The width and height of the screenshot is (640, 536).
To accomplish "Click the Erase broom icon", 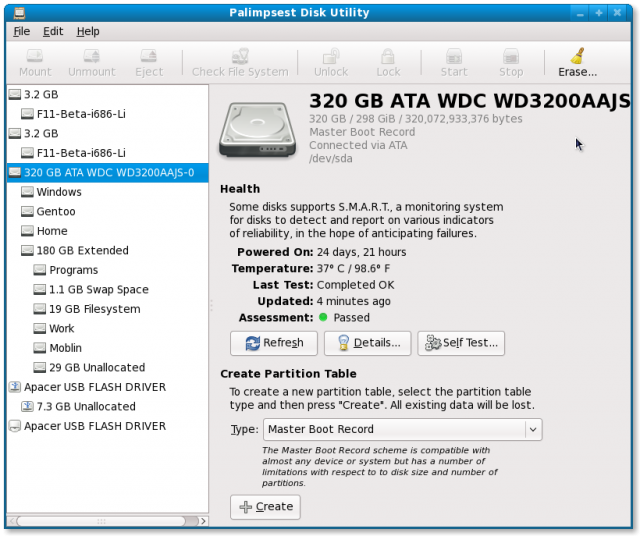I will coord(578,56).
